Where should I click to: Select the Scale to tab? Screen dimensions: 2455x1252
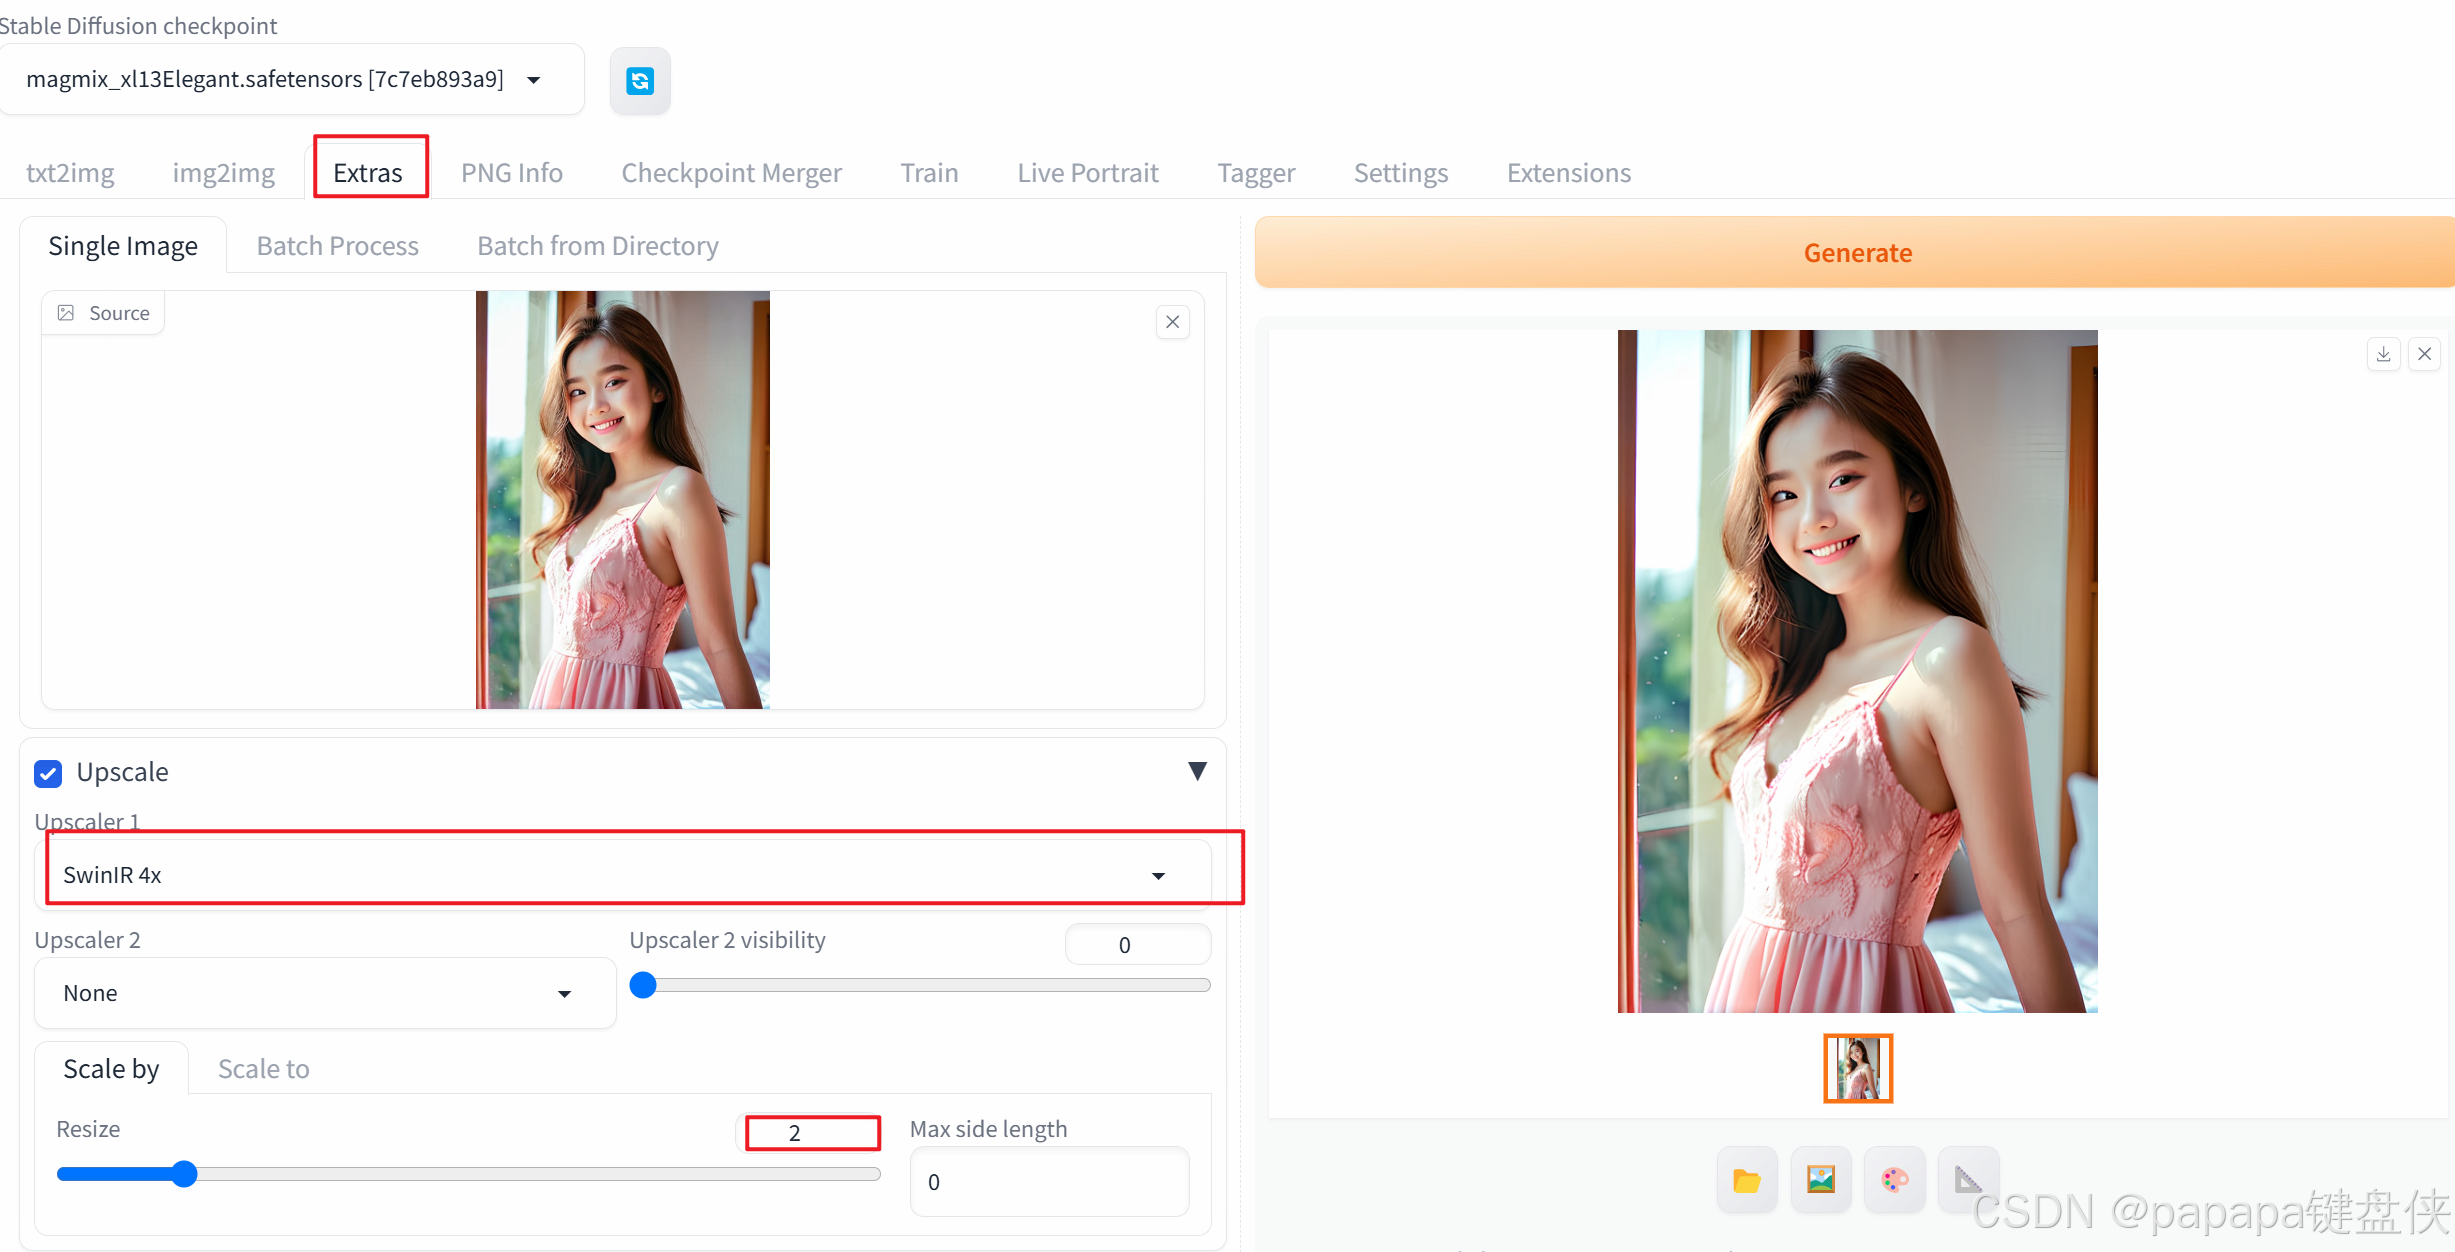(x=263, y=1069)
